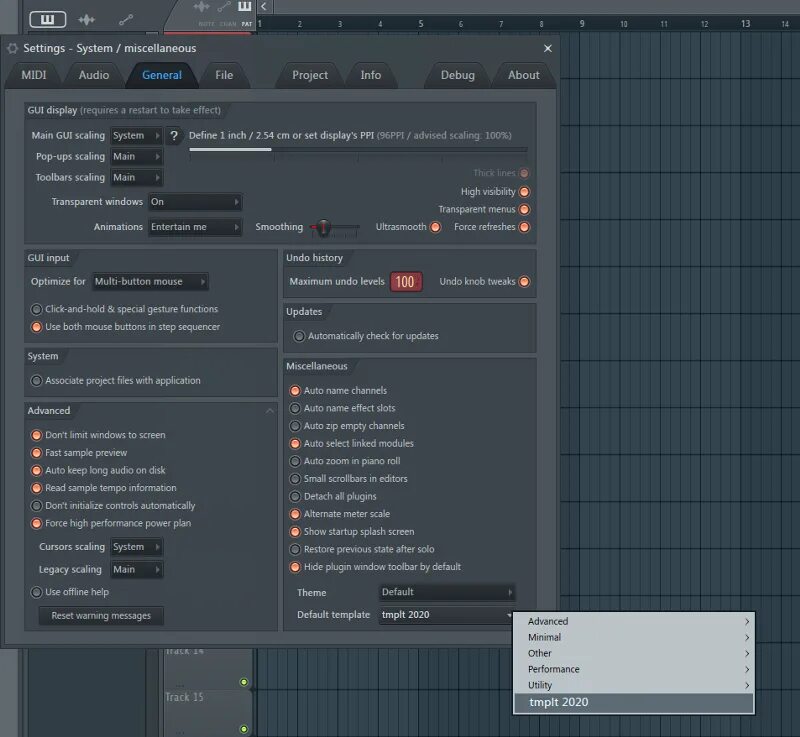This screenshot has width=800, height=737.
Task: Click the boxed piano-keys pattern icon in picker
Action: pos(47,19)
